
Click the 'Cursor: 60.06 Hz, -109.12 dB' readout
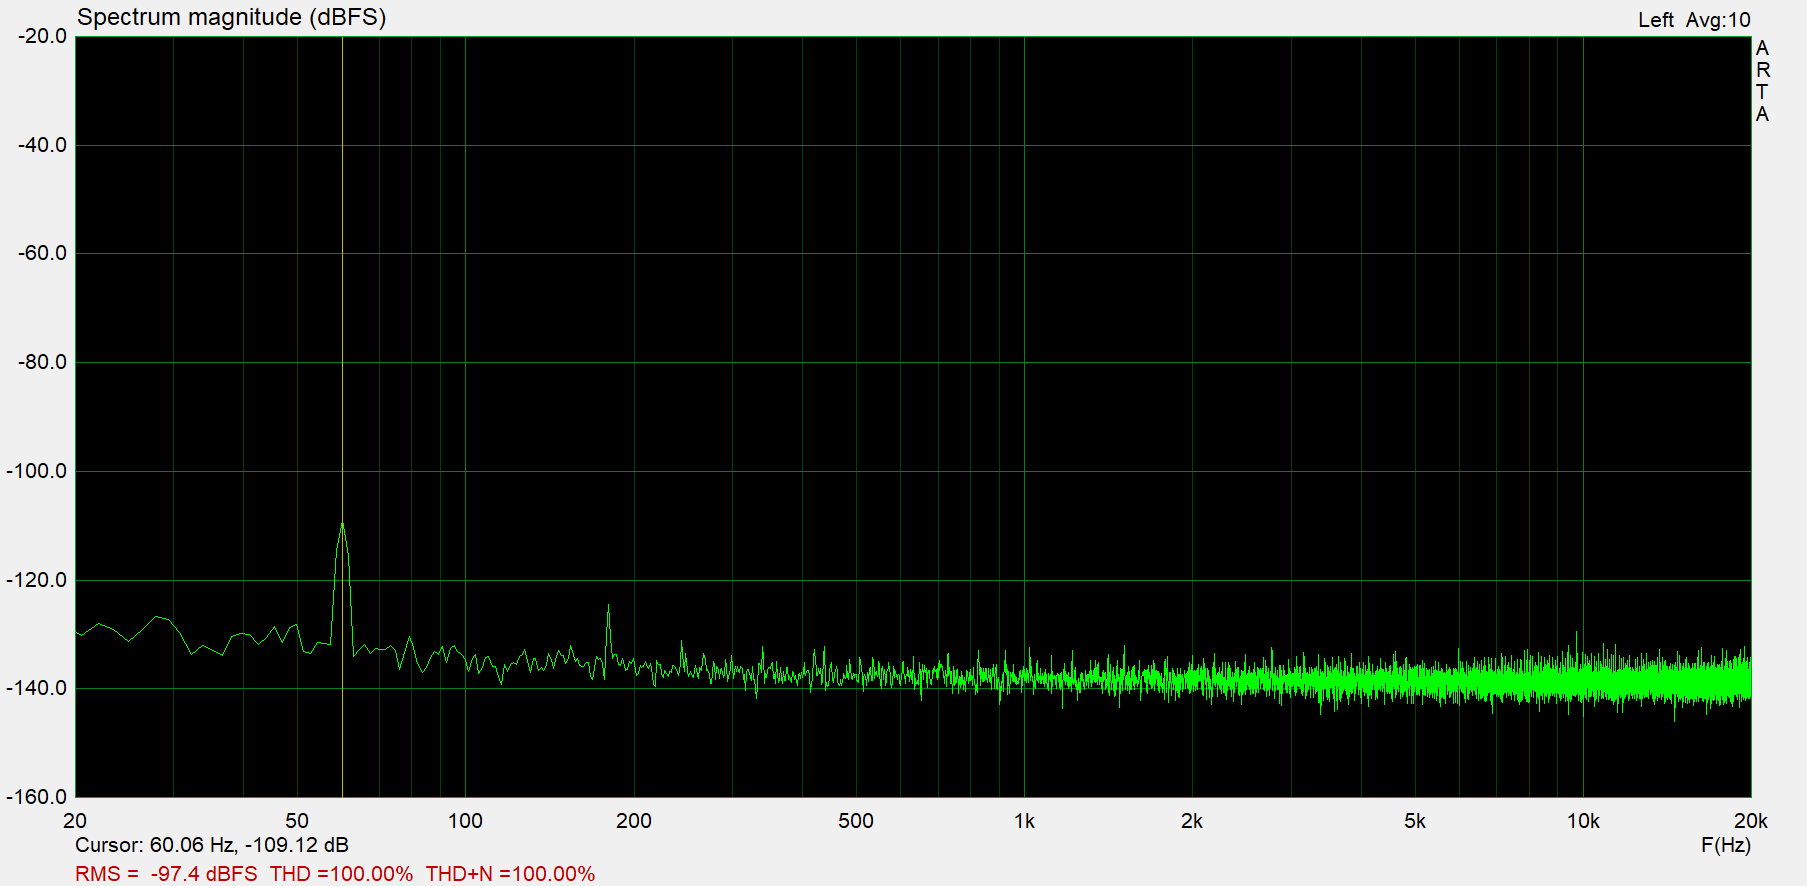coord(212,845)
